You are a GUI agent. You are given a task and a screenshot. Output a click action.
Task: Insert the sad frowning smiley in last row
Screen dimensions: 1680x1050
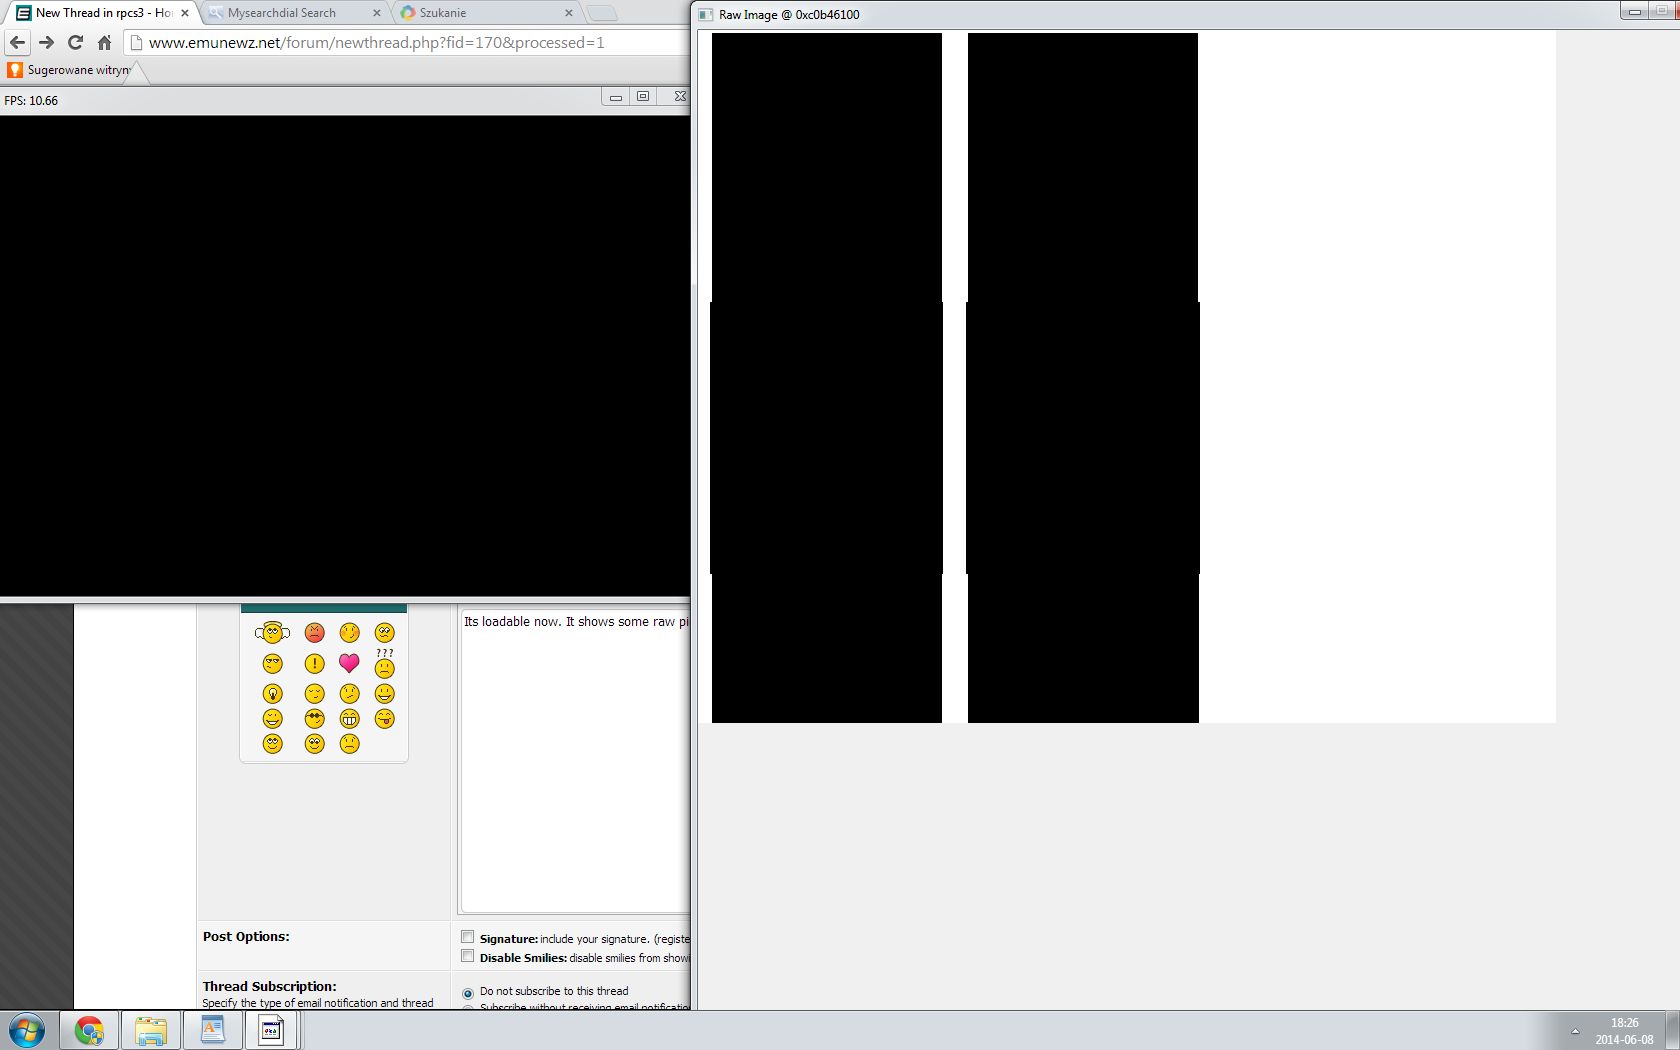click(349, 743)
